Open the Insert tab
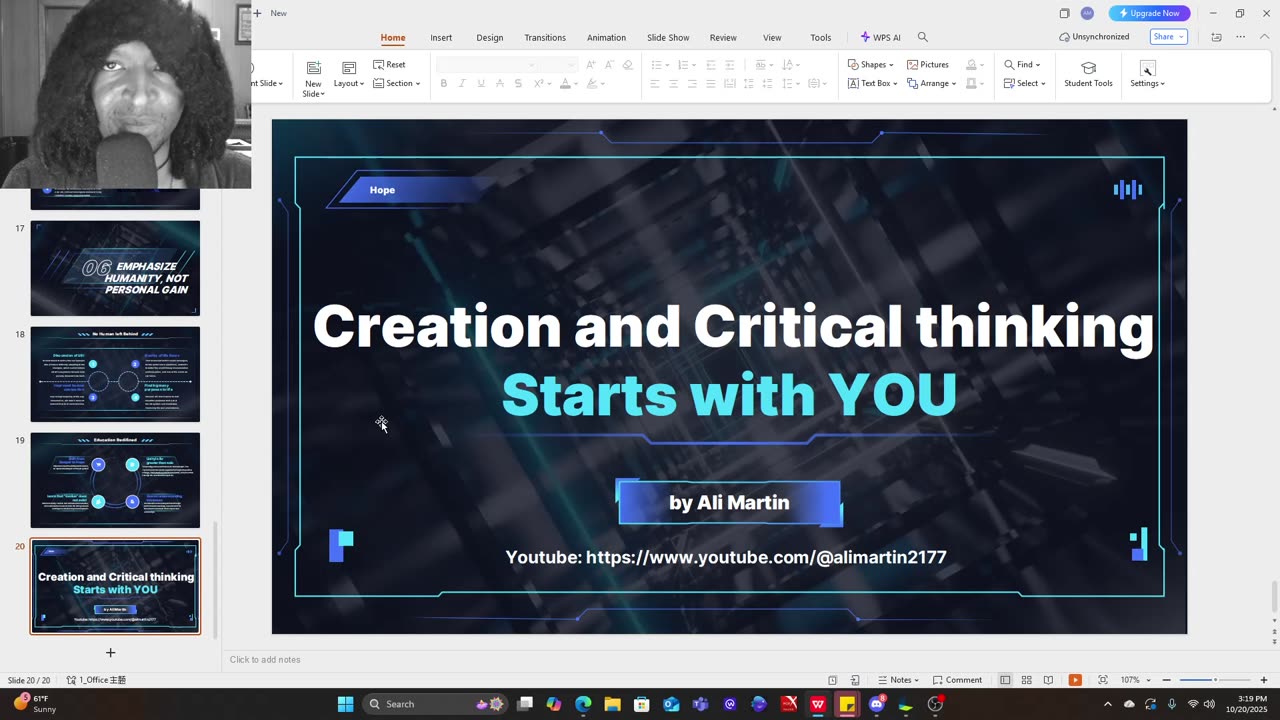 (441, 37)
